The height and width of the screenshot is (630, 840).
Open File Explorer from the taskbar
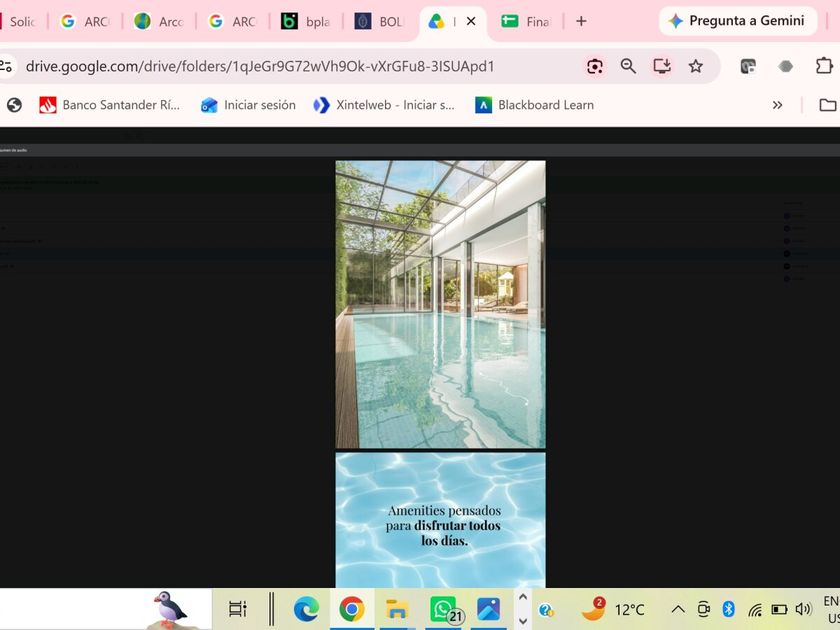click(x=396, y=610)
